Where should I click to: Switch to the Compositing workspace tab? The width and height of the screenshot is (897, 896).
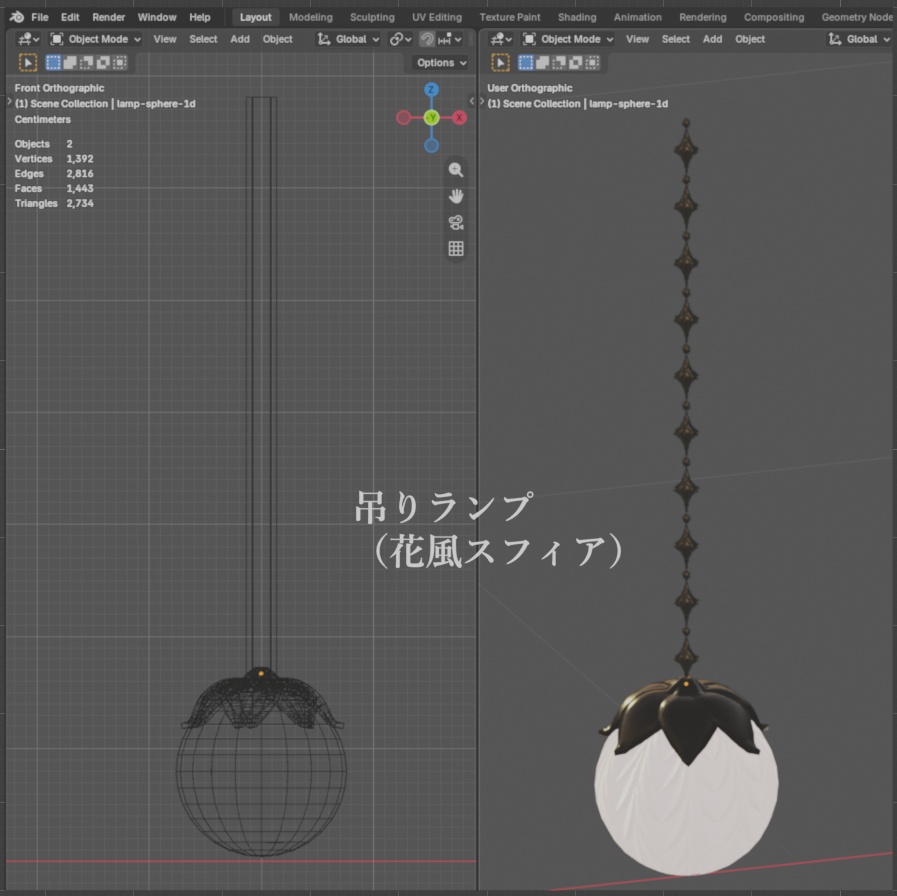(773, 17)
